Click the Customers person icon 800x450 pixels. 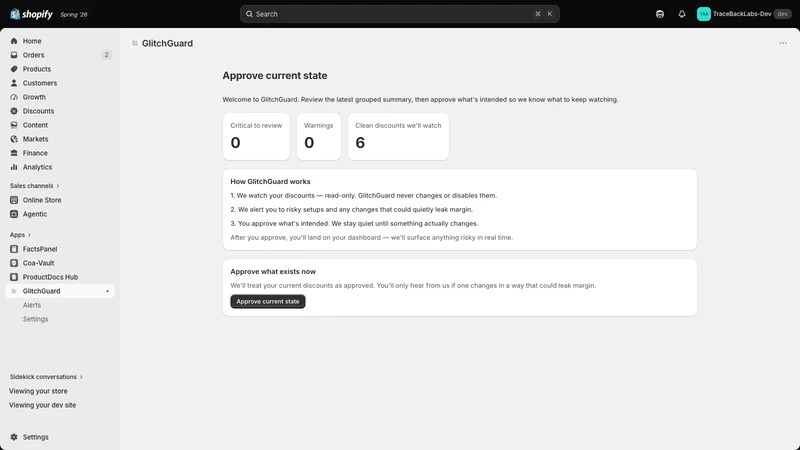(x=14, y=83)
